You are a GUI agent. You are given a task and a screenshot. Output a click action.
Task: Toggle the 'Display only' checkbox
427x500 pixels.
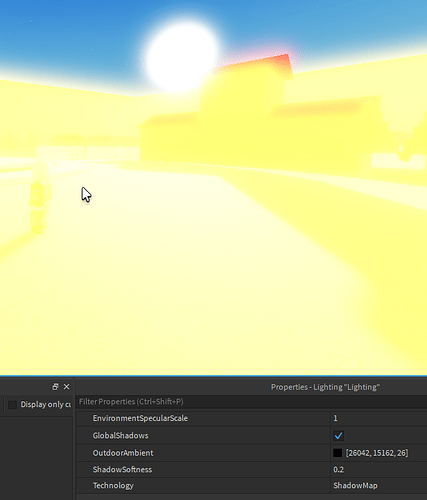pos(13,405)
